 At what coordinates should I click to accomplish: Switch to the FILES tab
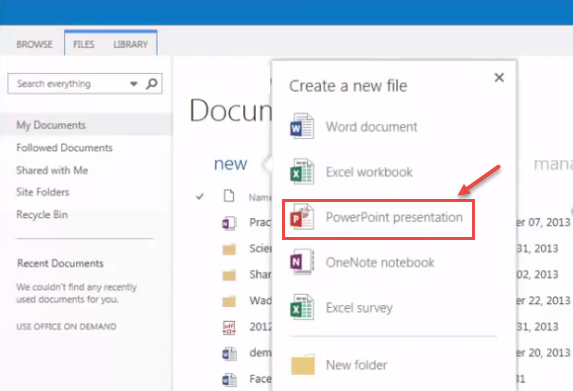point(84,45)
